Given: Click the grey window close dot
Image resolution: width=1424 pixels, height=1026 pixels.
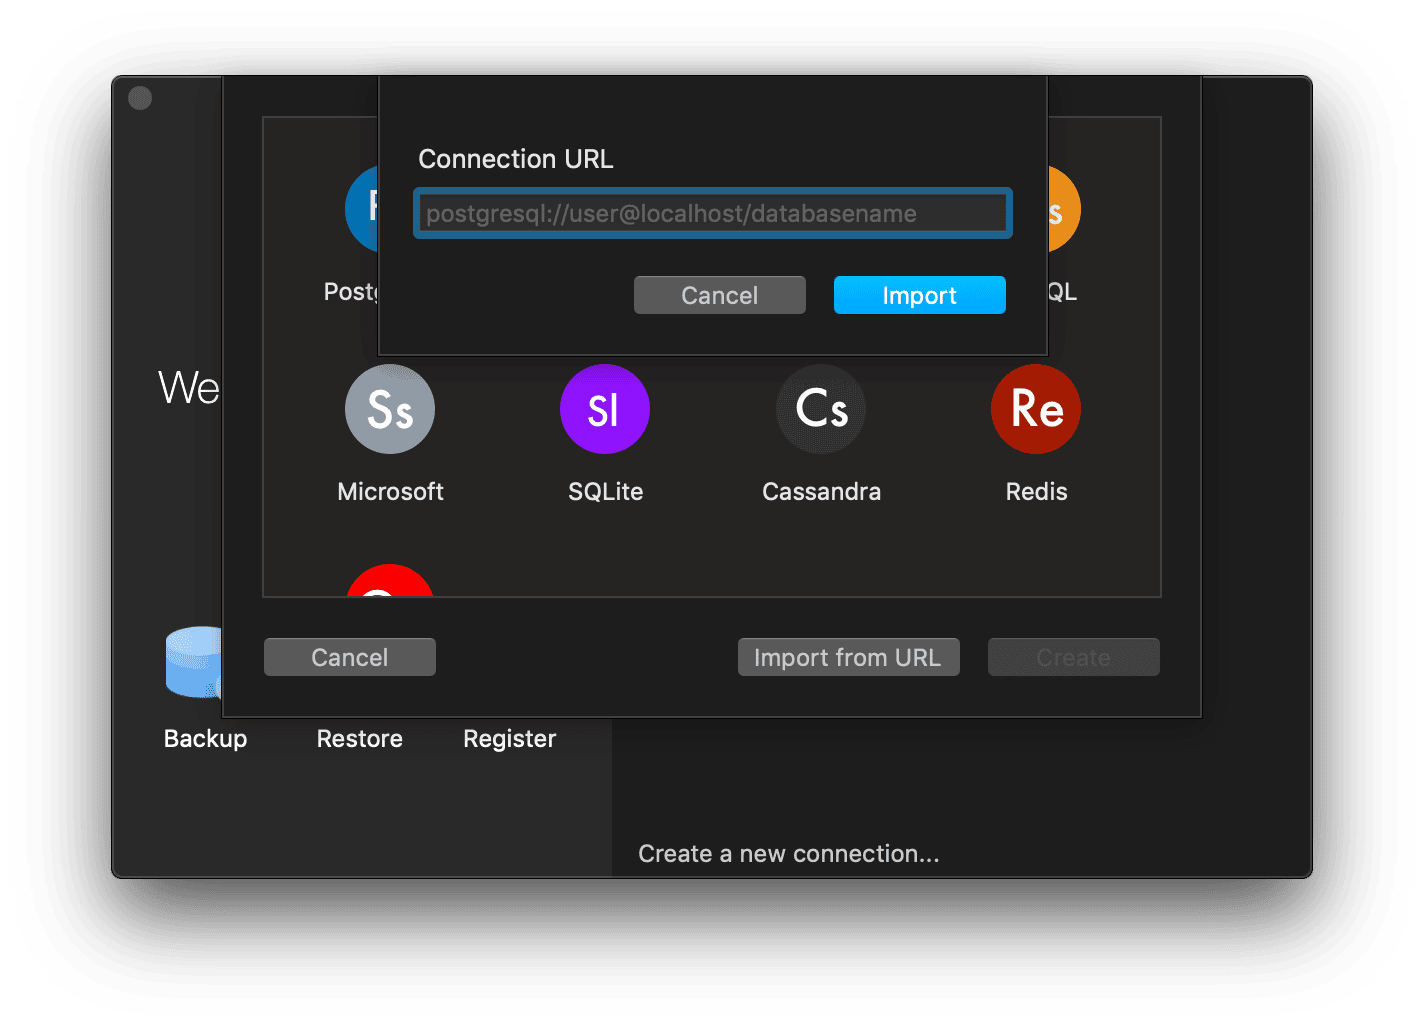Looking at the screenshot, I should [140, 98].
